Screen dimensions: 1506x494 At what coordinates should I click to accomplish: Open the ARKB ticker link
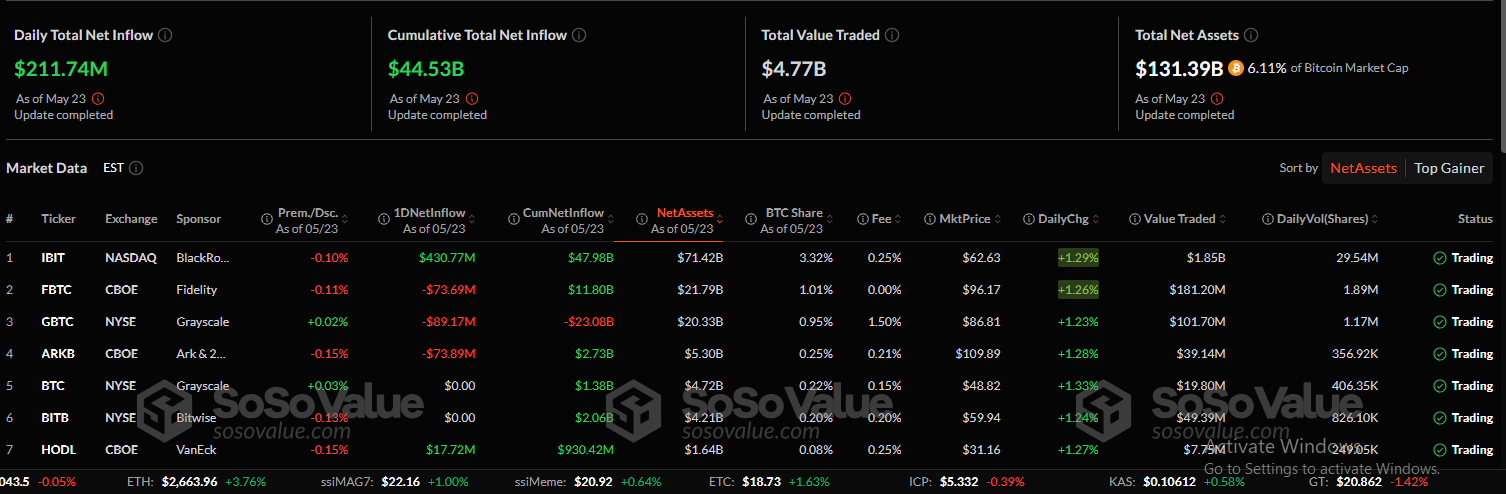pos(56,354)
